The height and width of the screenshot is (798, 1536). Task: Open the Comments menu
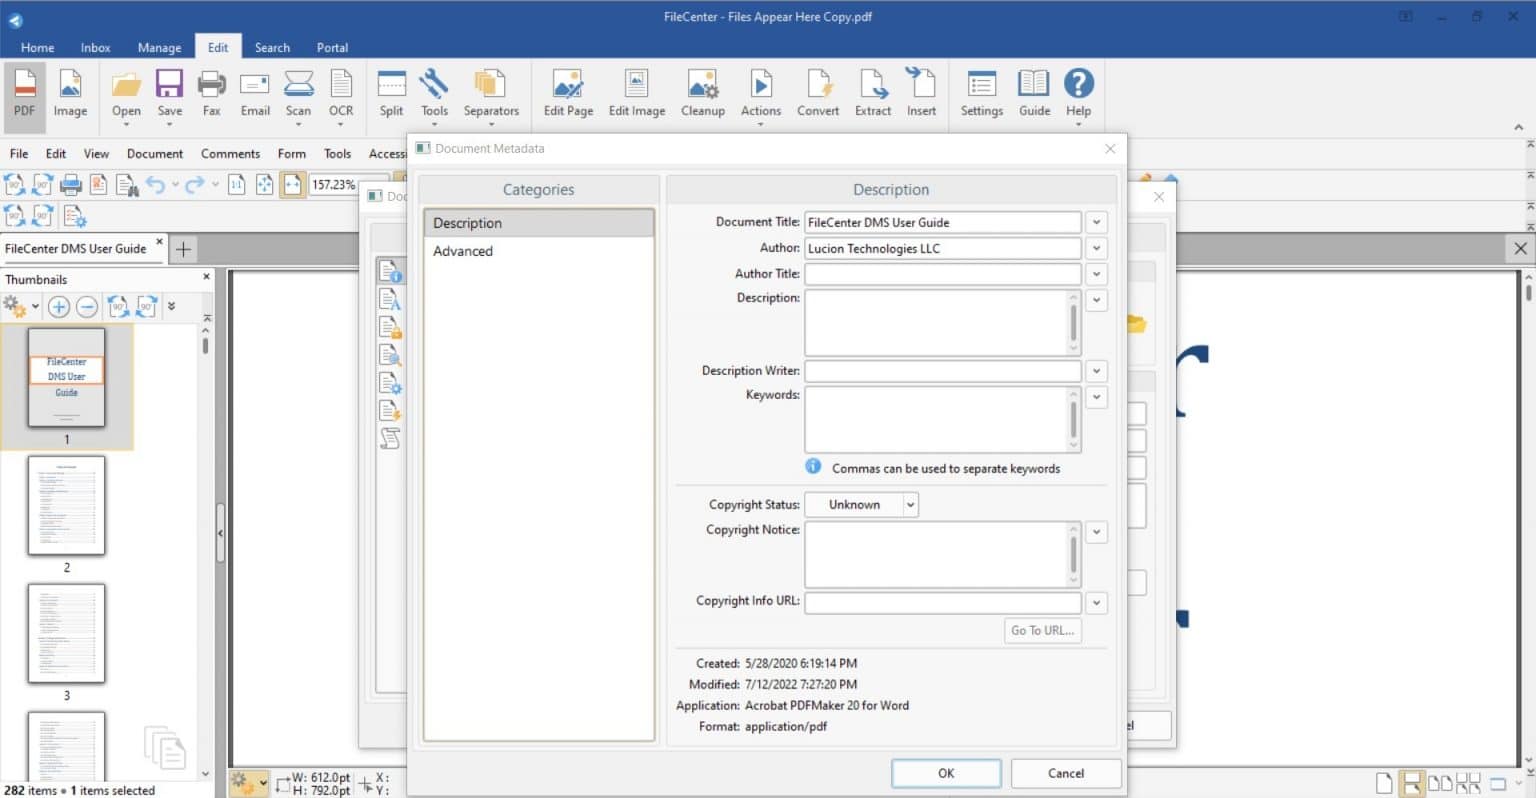click(229, 153)
